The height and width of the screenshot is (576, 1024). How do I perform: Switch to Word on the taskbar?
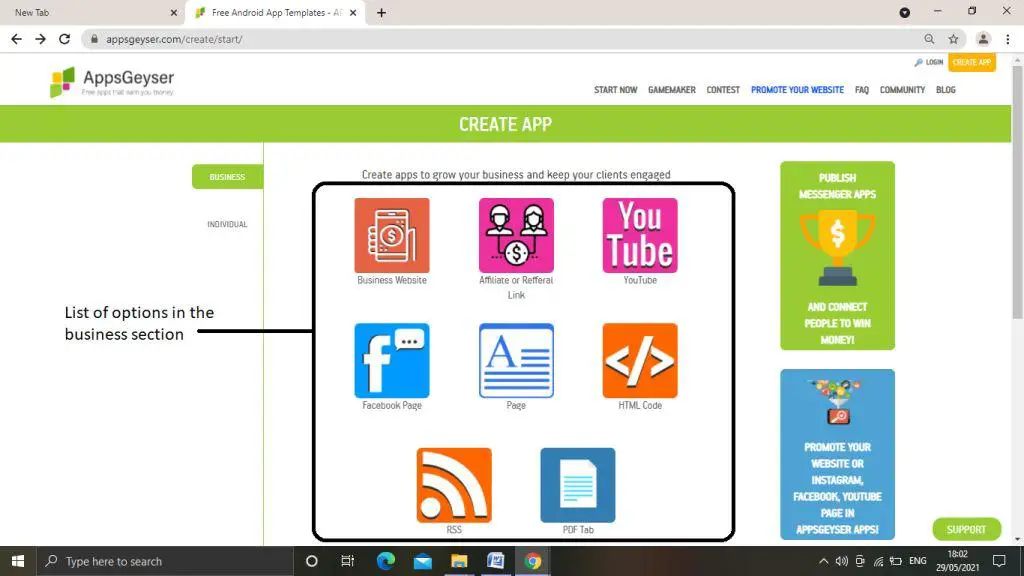496,561
